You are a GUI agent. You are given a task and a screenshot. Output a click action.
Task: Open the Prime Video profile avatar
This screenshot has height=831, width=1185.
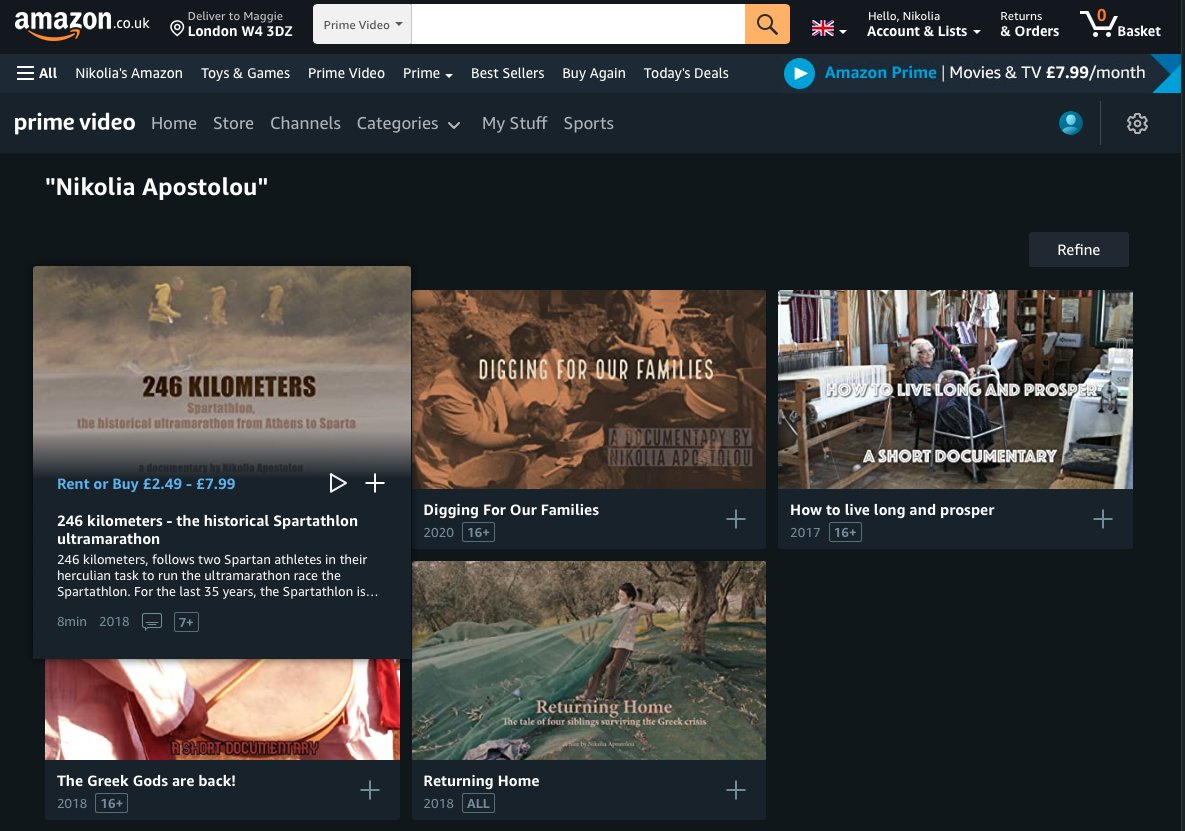[x=1070, y=122]
